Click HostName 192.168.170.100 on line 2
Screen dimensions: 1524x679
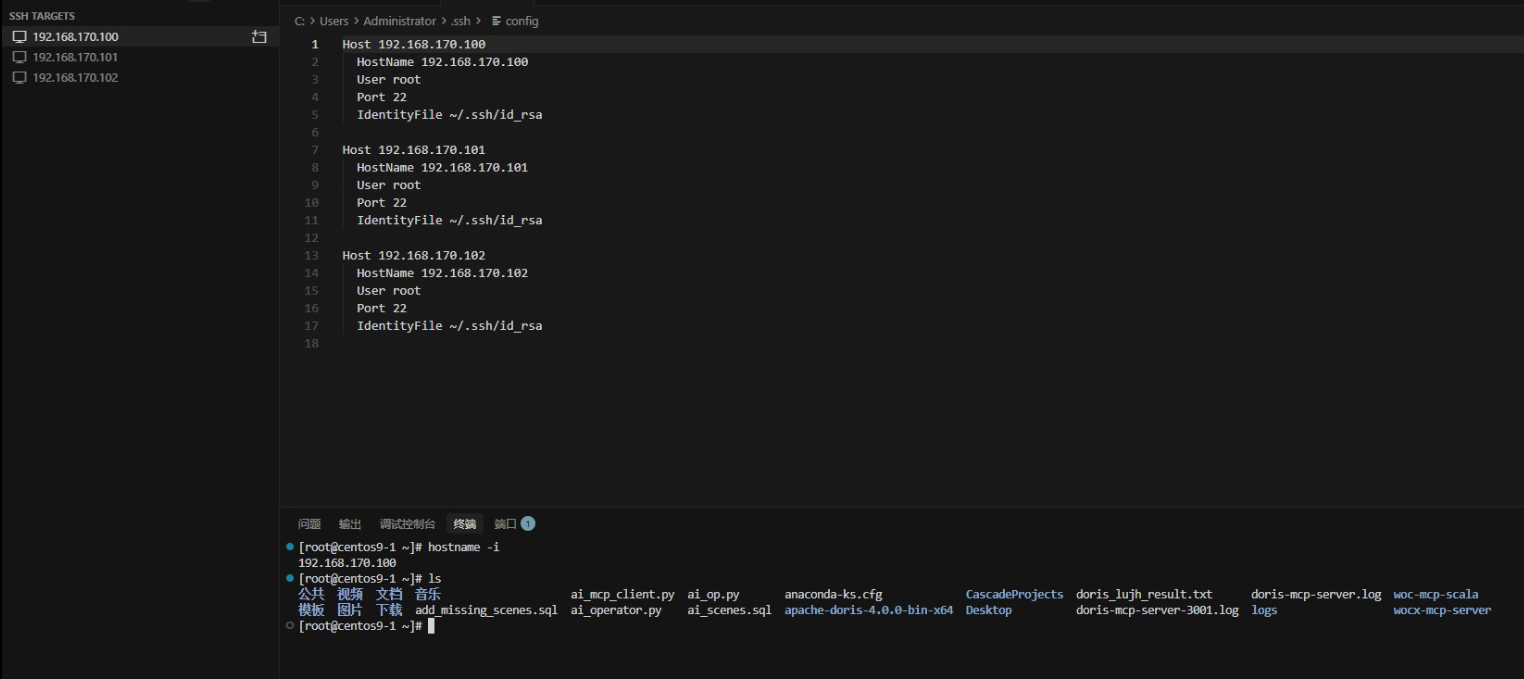pos(442,62)
